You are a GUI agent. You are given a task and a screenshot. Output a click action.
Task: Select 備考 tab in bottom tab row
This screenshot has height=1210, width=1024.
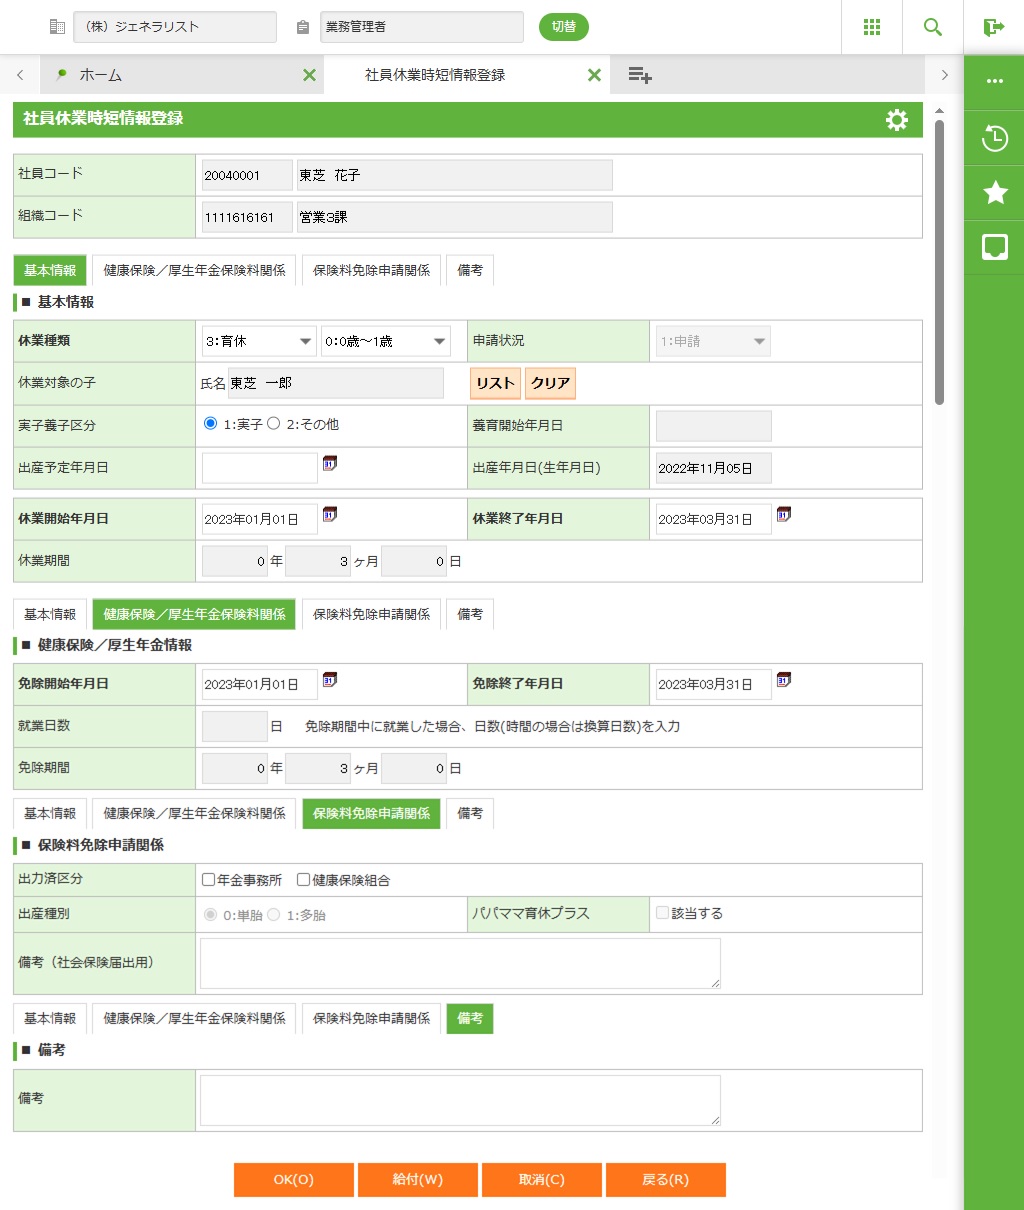click(x=470, y=1018)
